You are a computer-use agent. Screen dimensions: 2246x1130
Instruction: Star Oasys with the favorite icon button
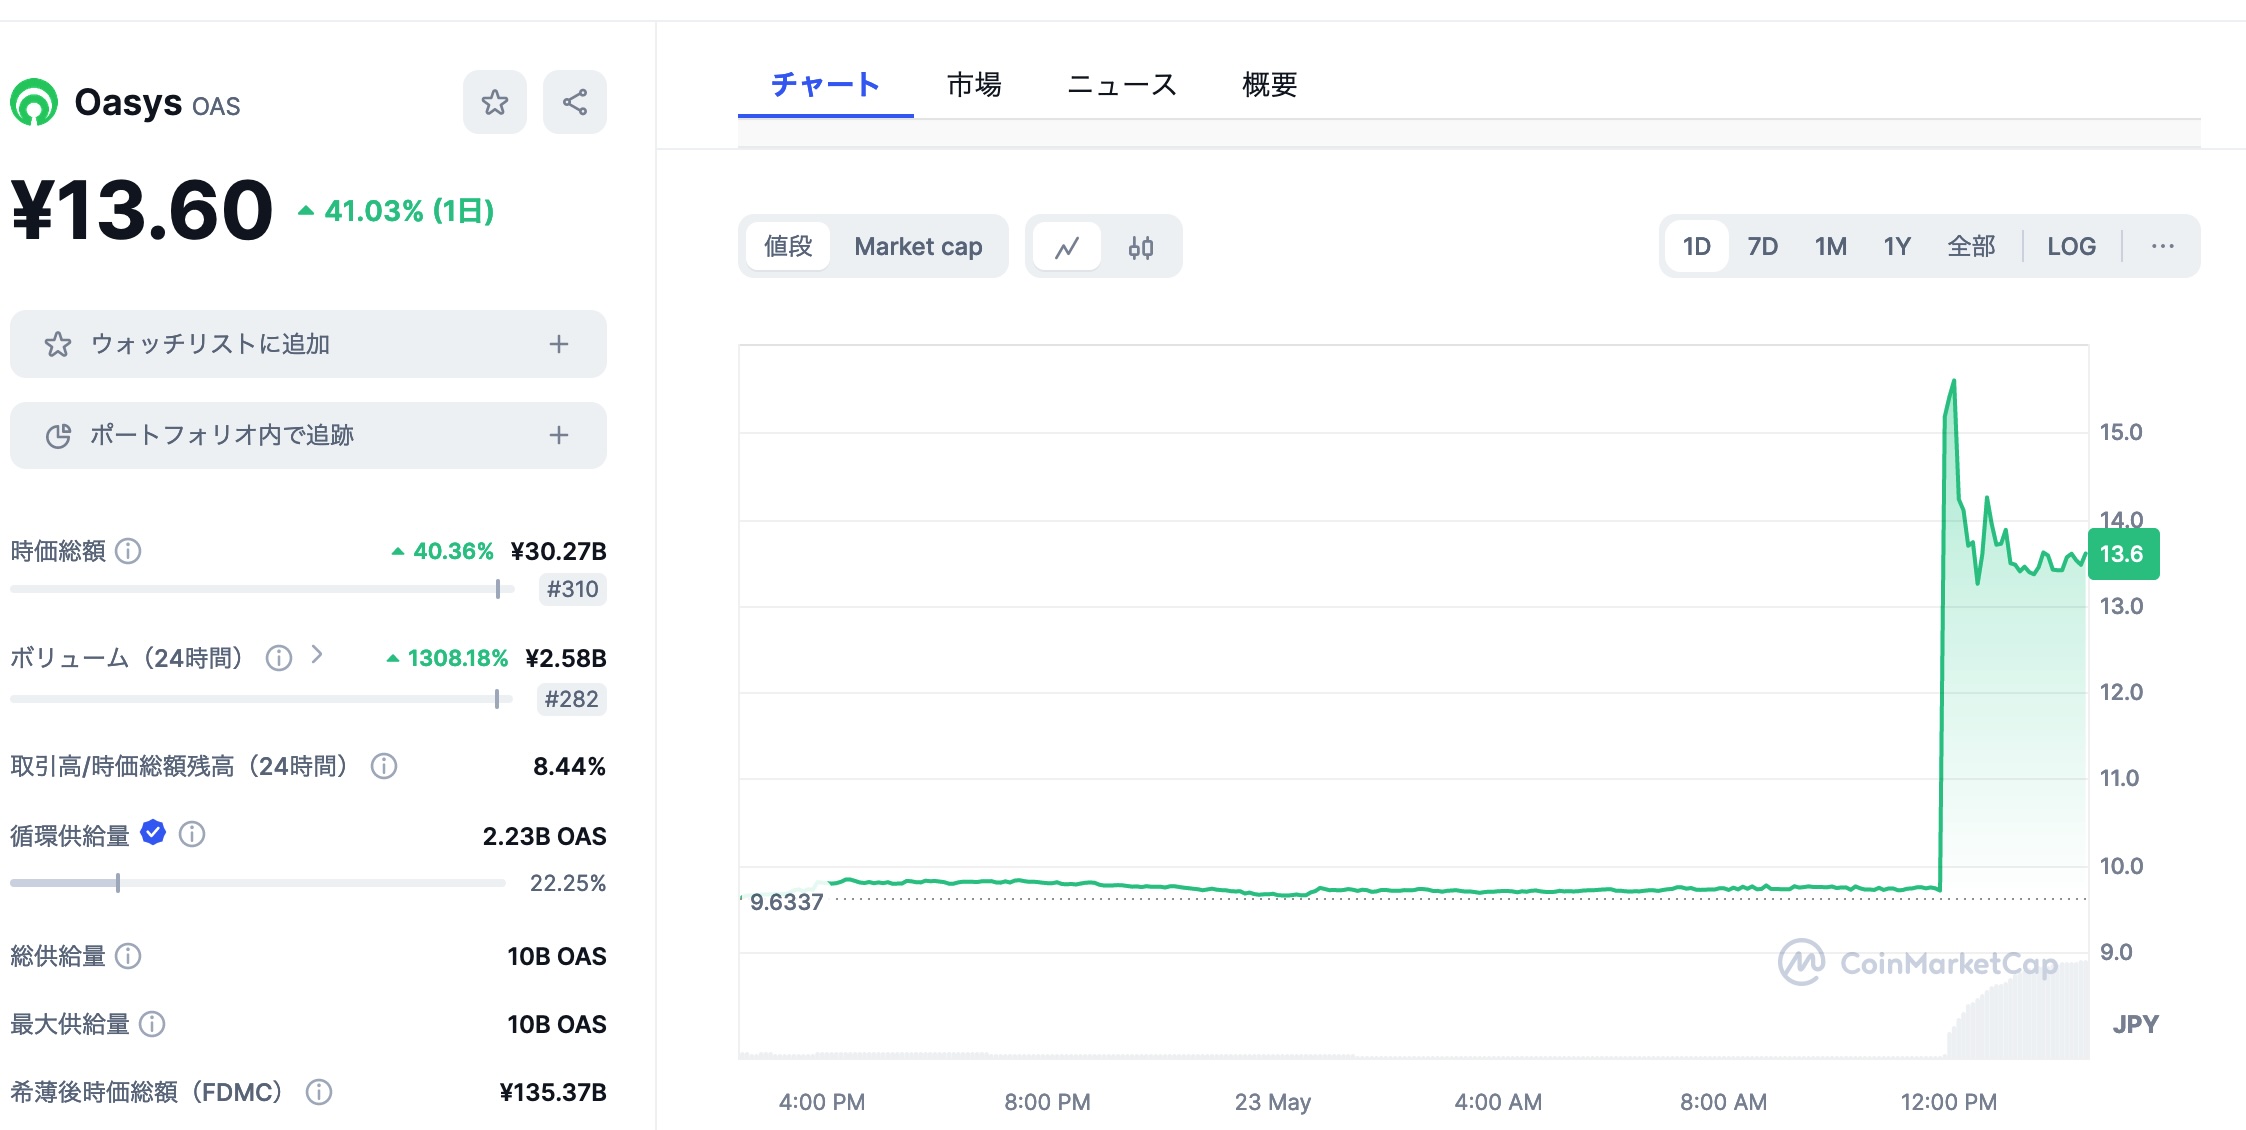click(x=494, y=102)
